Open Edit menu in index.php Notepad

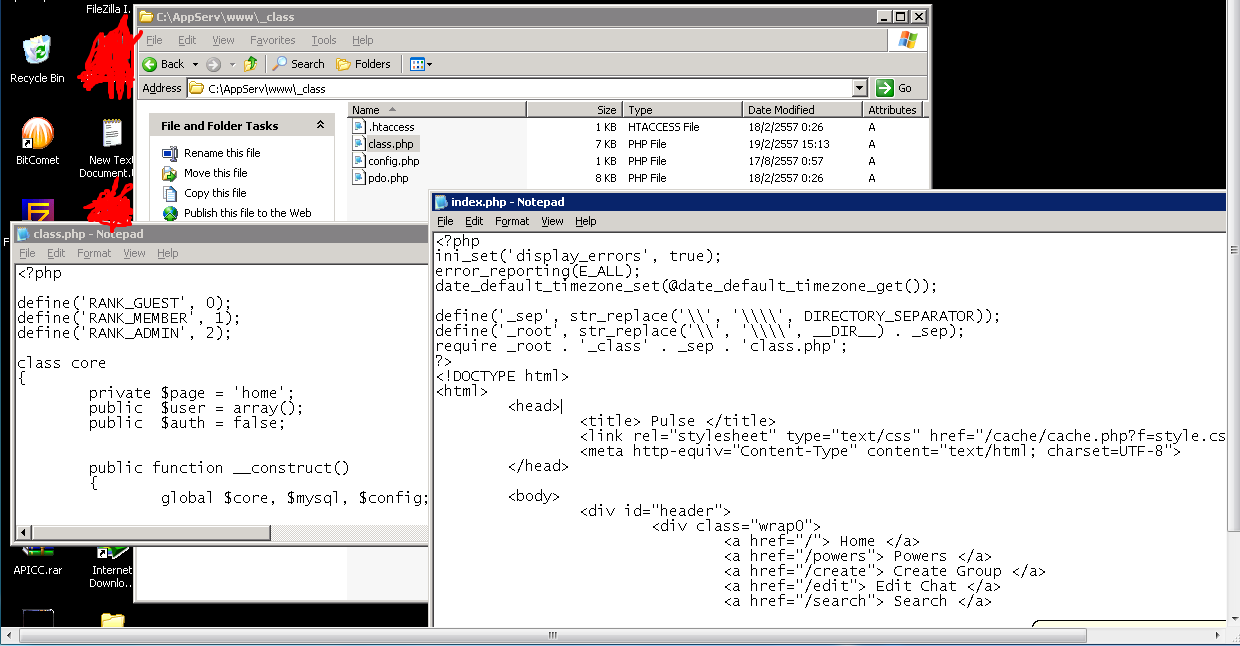(474, 221)
